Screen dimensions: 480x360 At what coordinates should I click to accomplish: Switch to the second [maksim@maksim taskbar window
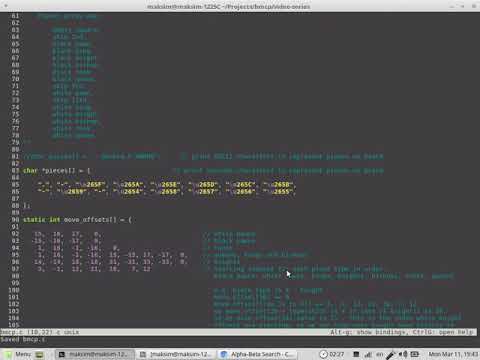pyautogui.click(x=176, y=354)
